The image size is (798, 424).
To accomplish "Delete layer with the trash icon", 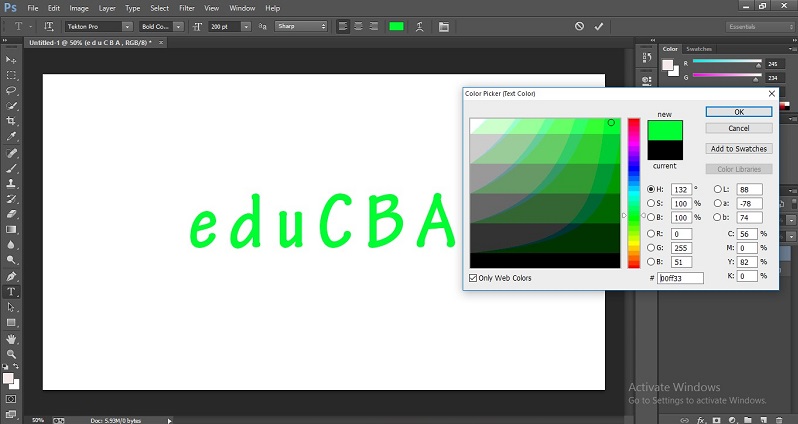I will (x=779, y=420).
